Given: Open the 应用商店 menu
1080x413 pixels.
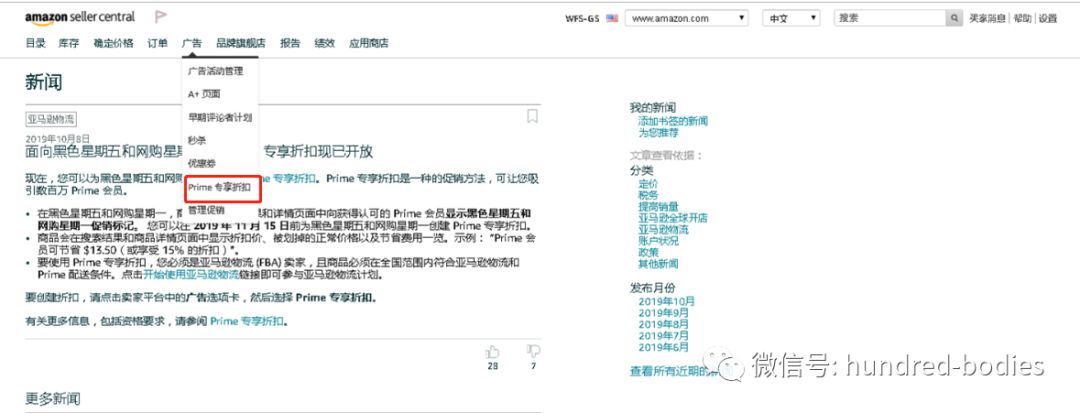Looking at the screenshot, I should [x=368, y=43].
